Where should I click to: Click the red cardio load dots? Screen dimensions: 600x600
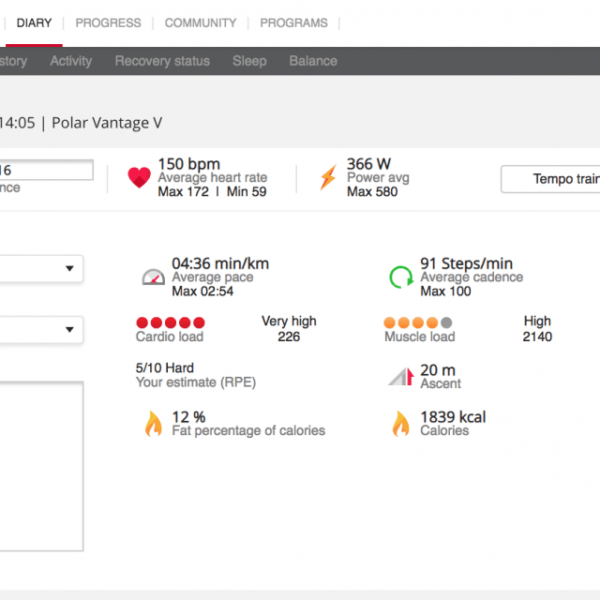pos(170,323)
